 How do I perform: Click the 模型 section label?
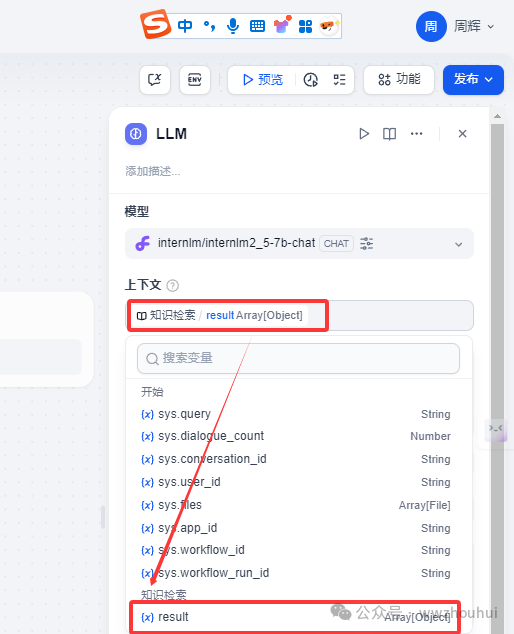[137, 211]
